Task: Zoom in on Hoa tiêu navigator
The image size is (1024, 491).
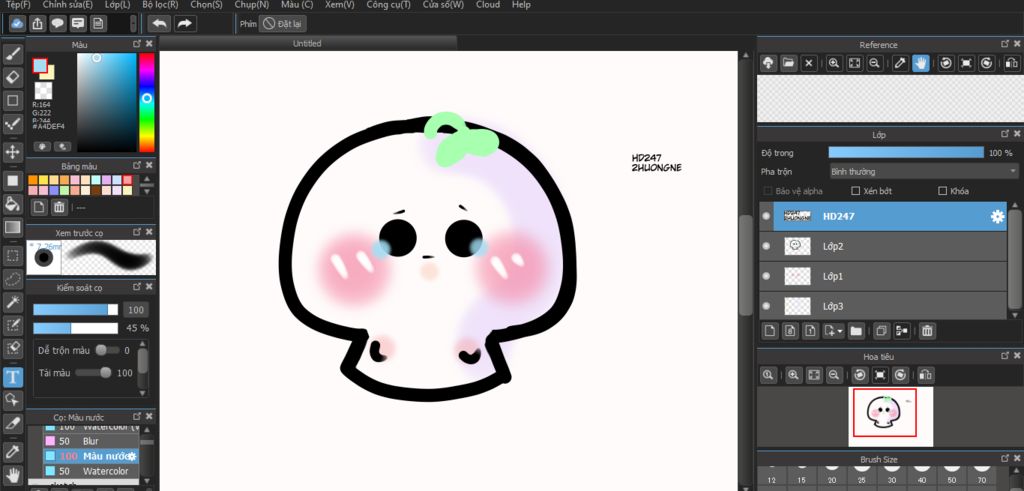Action: (x=793, y=375)
